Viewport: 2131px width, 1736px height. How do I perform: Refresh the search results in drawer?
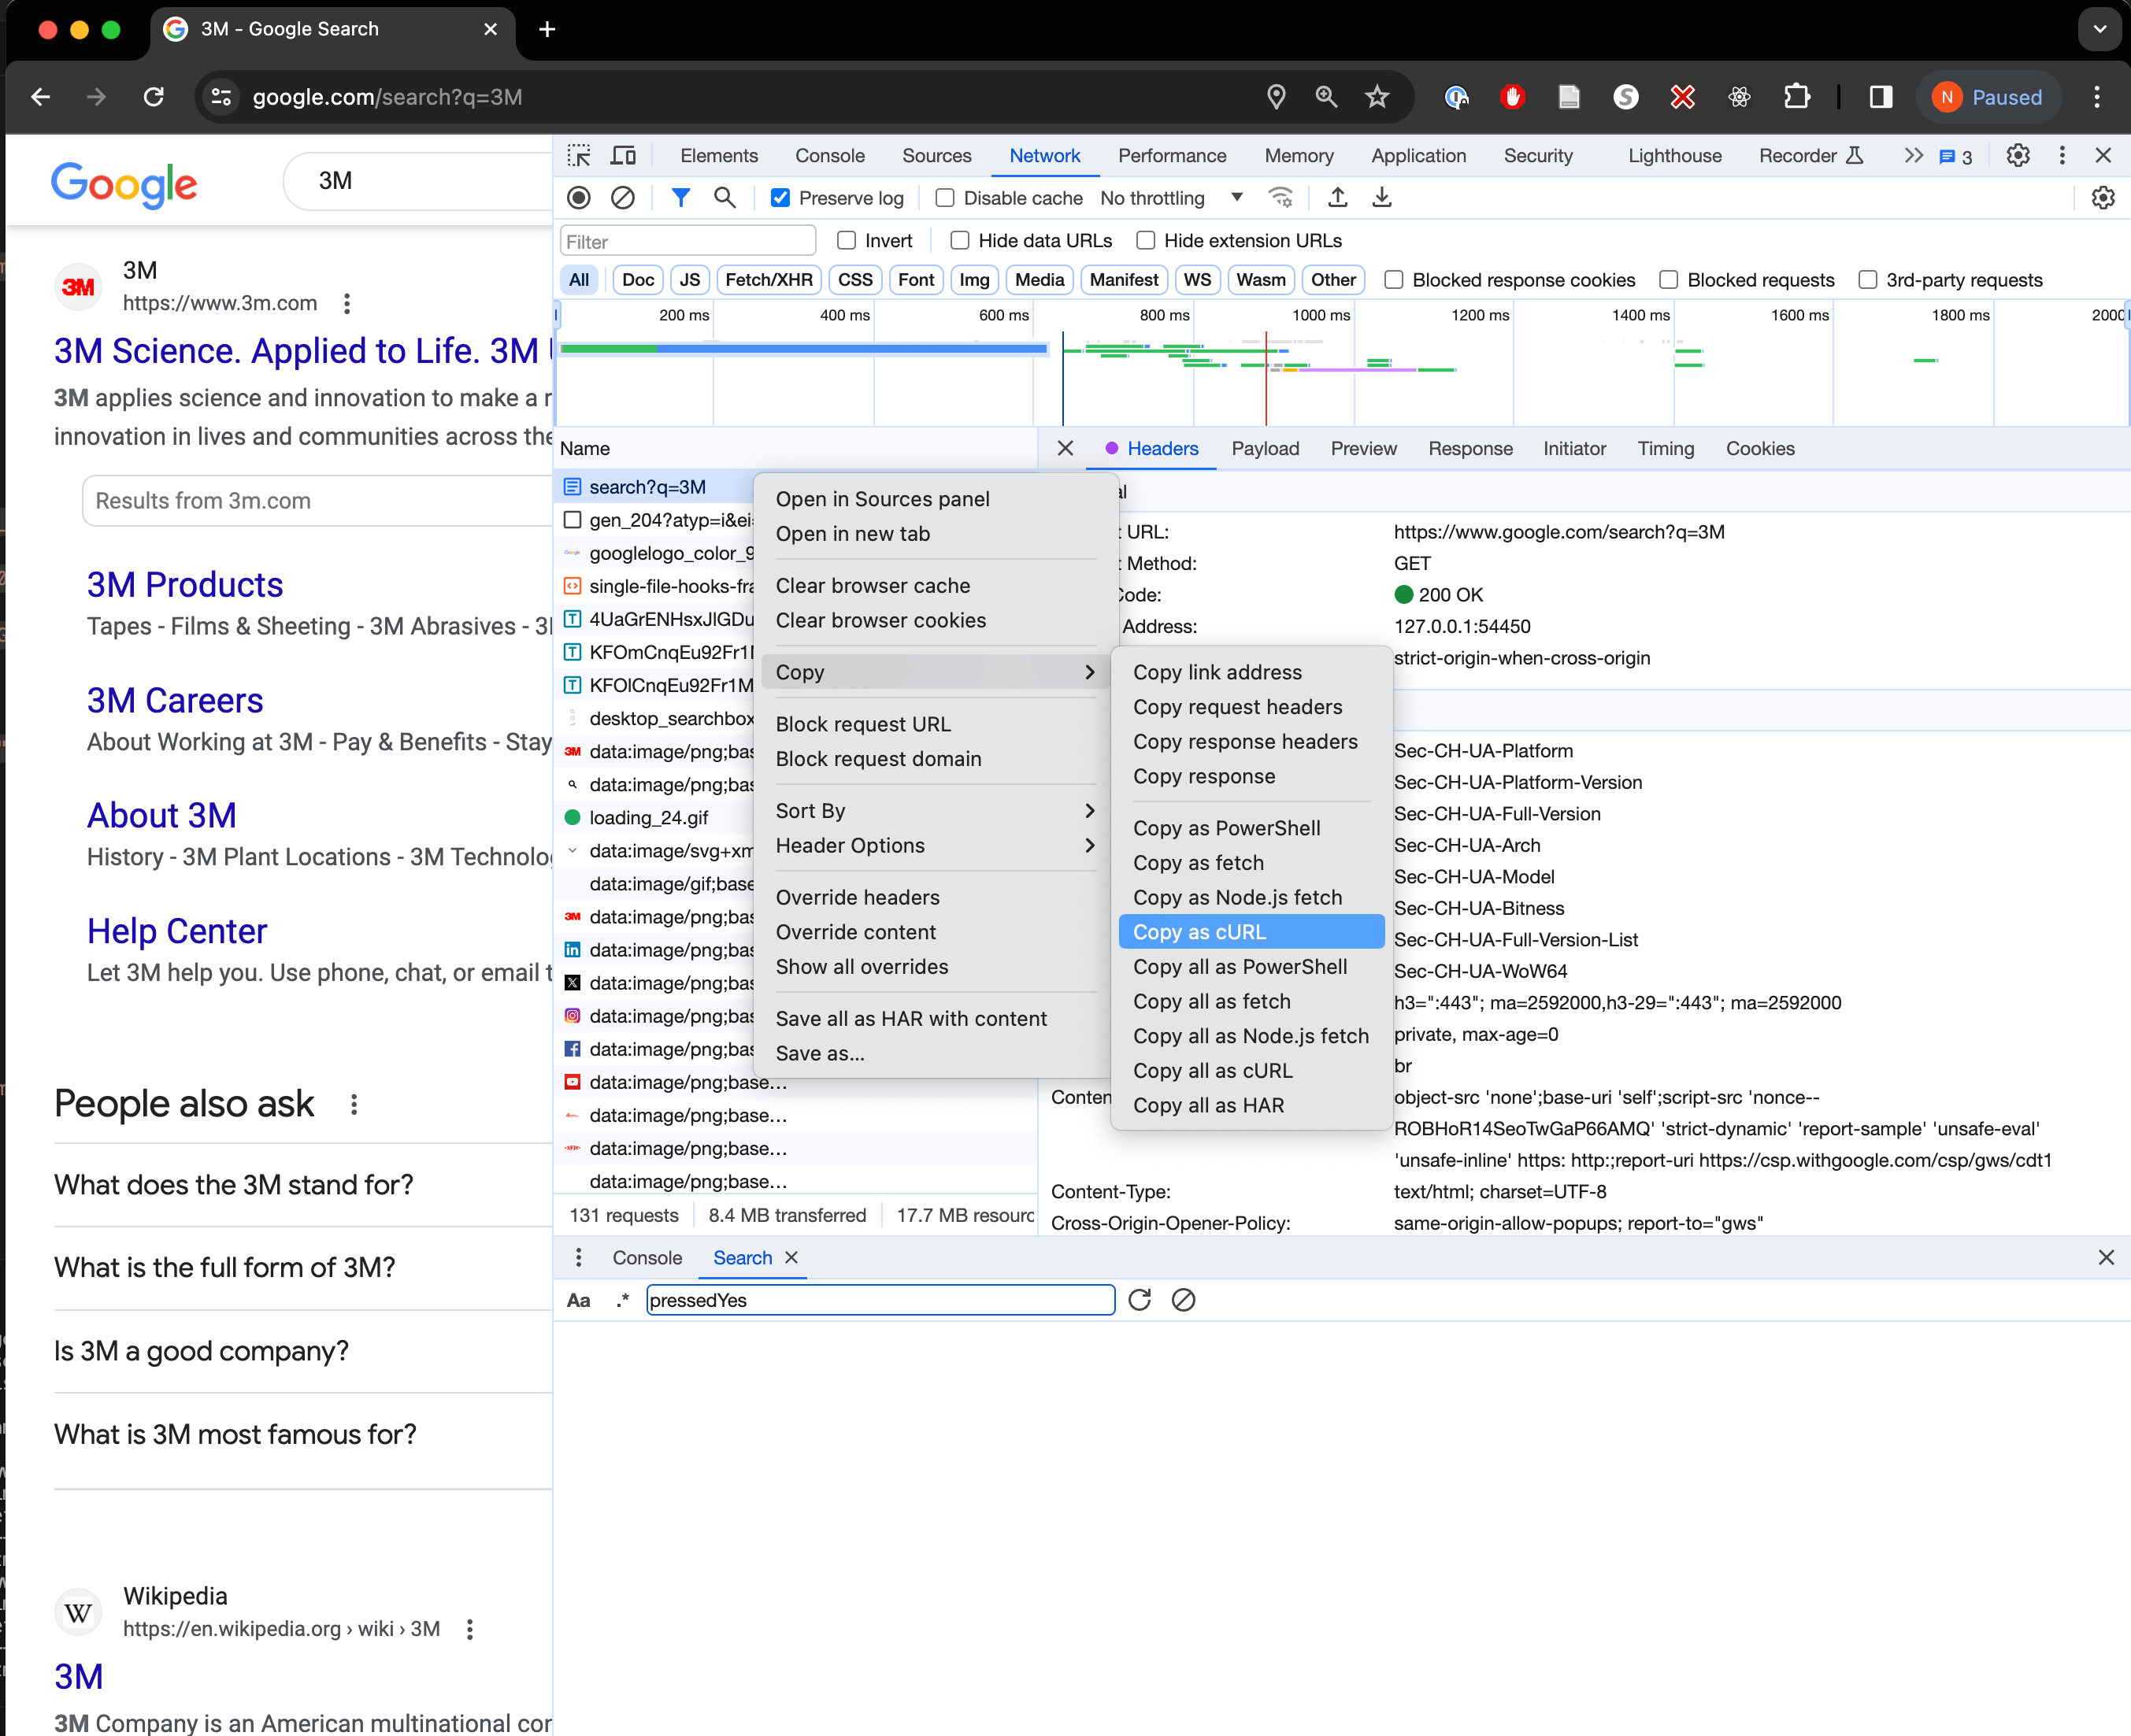[x=1139, y=1300]
